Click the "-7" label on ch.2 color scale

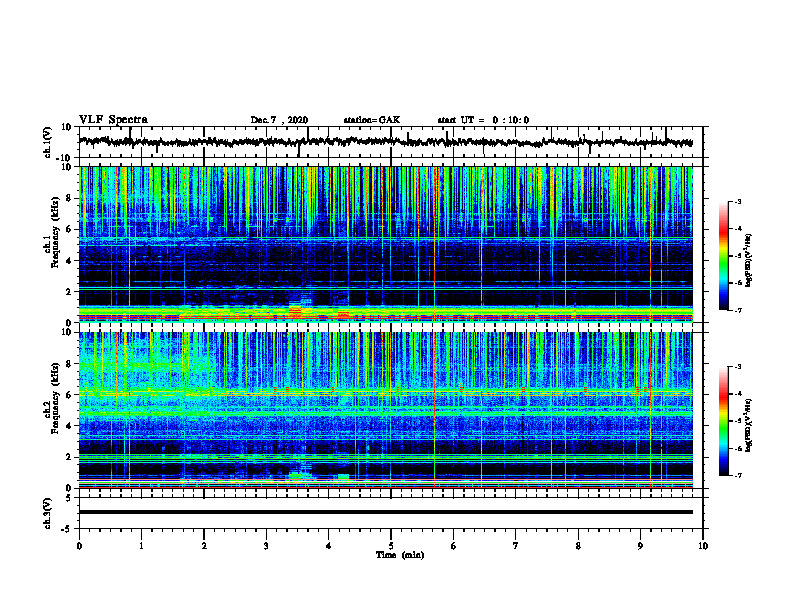(737, 476)
